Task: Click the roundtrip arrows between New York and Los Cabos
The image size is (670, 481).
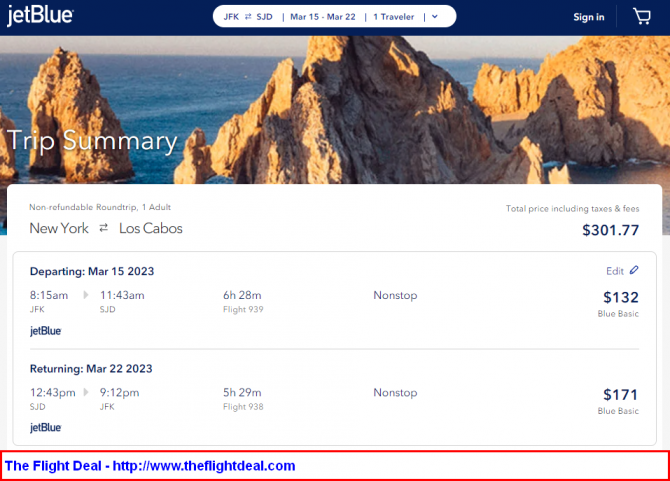Action: click(x=103, y=228)
